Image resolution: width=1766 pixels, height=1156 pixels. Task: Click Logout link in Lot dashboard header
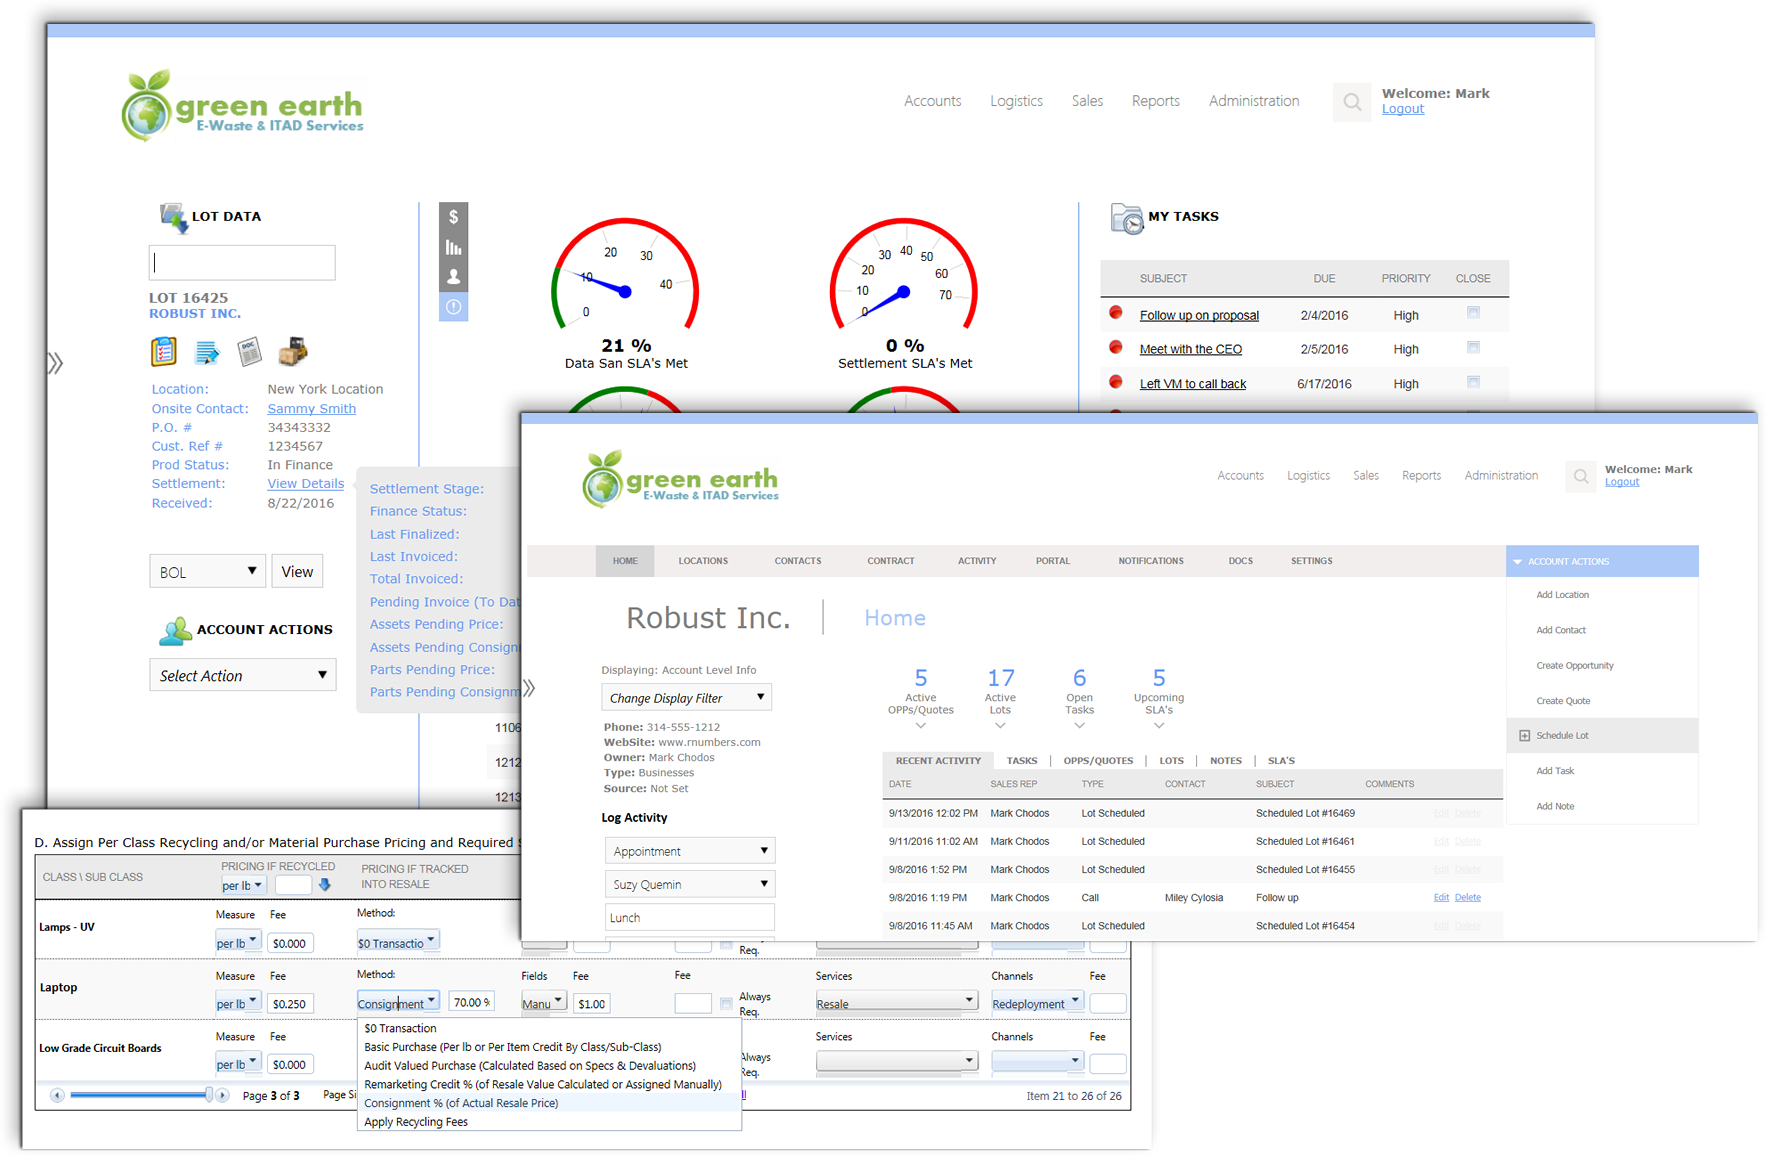[1402, 109]
